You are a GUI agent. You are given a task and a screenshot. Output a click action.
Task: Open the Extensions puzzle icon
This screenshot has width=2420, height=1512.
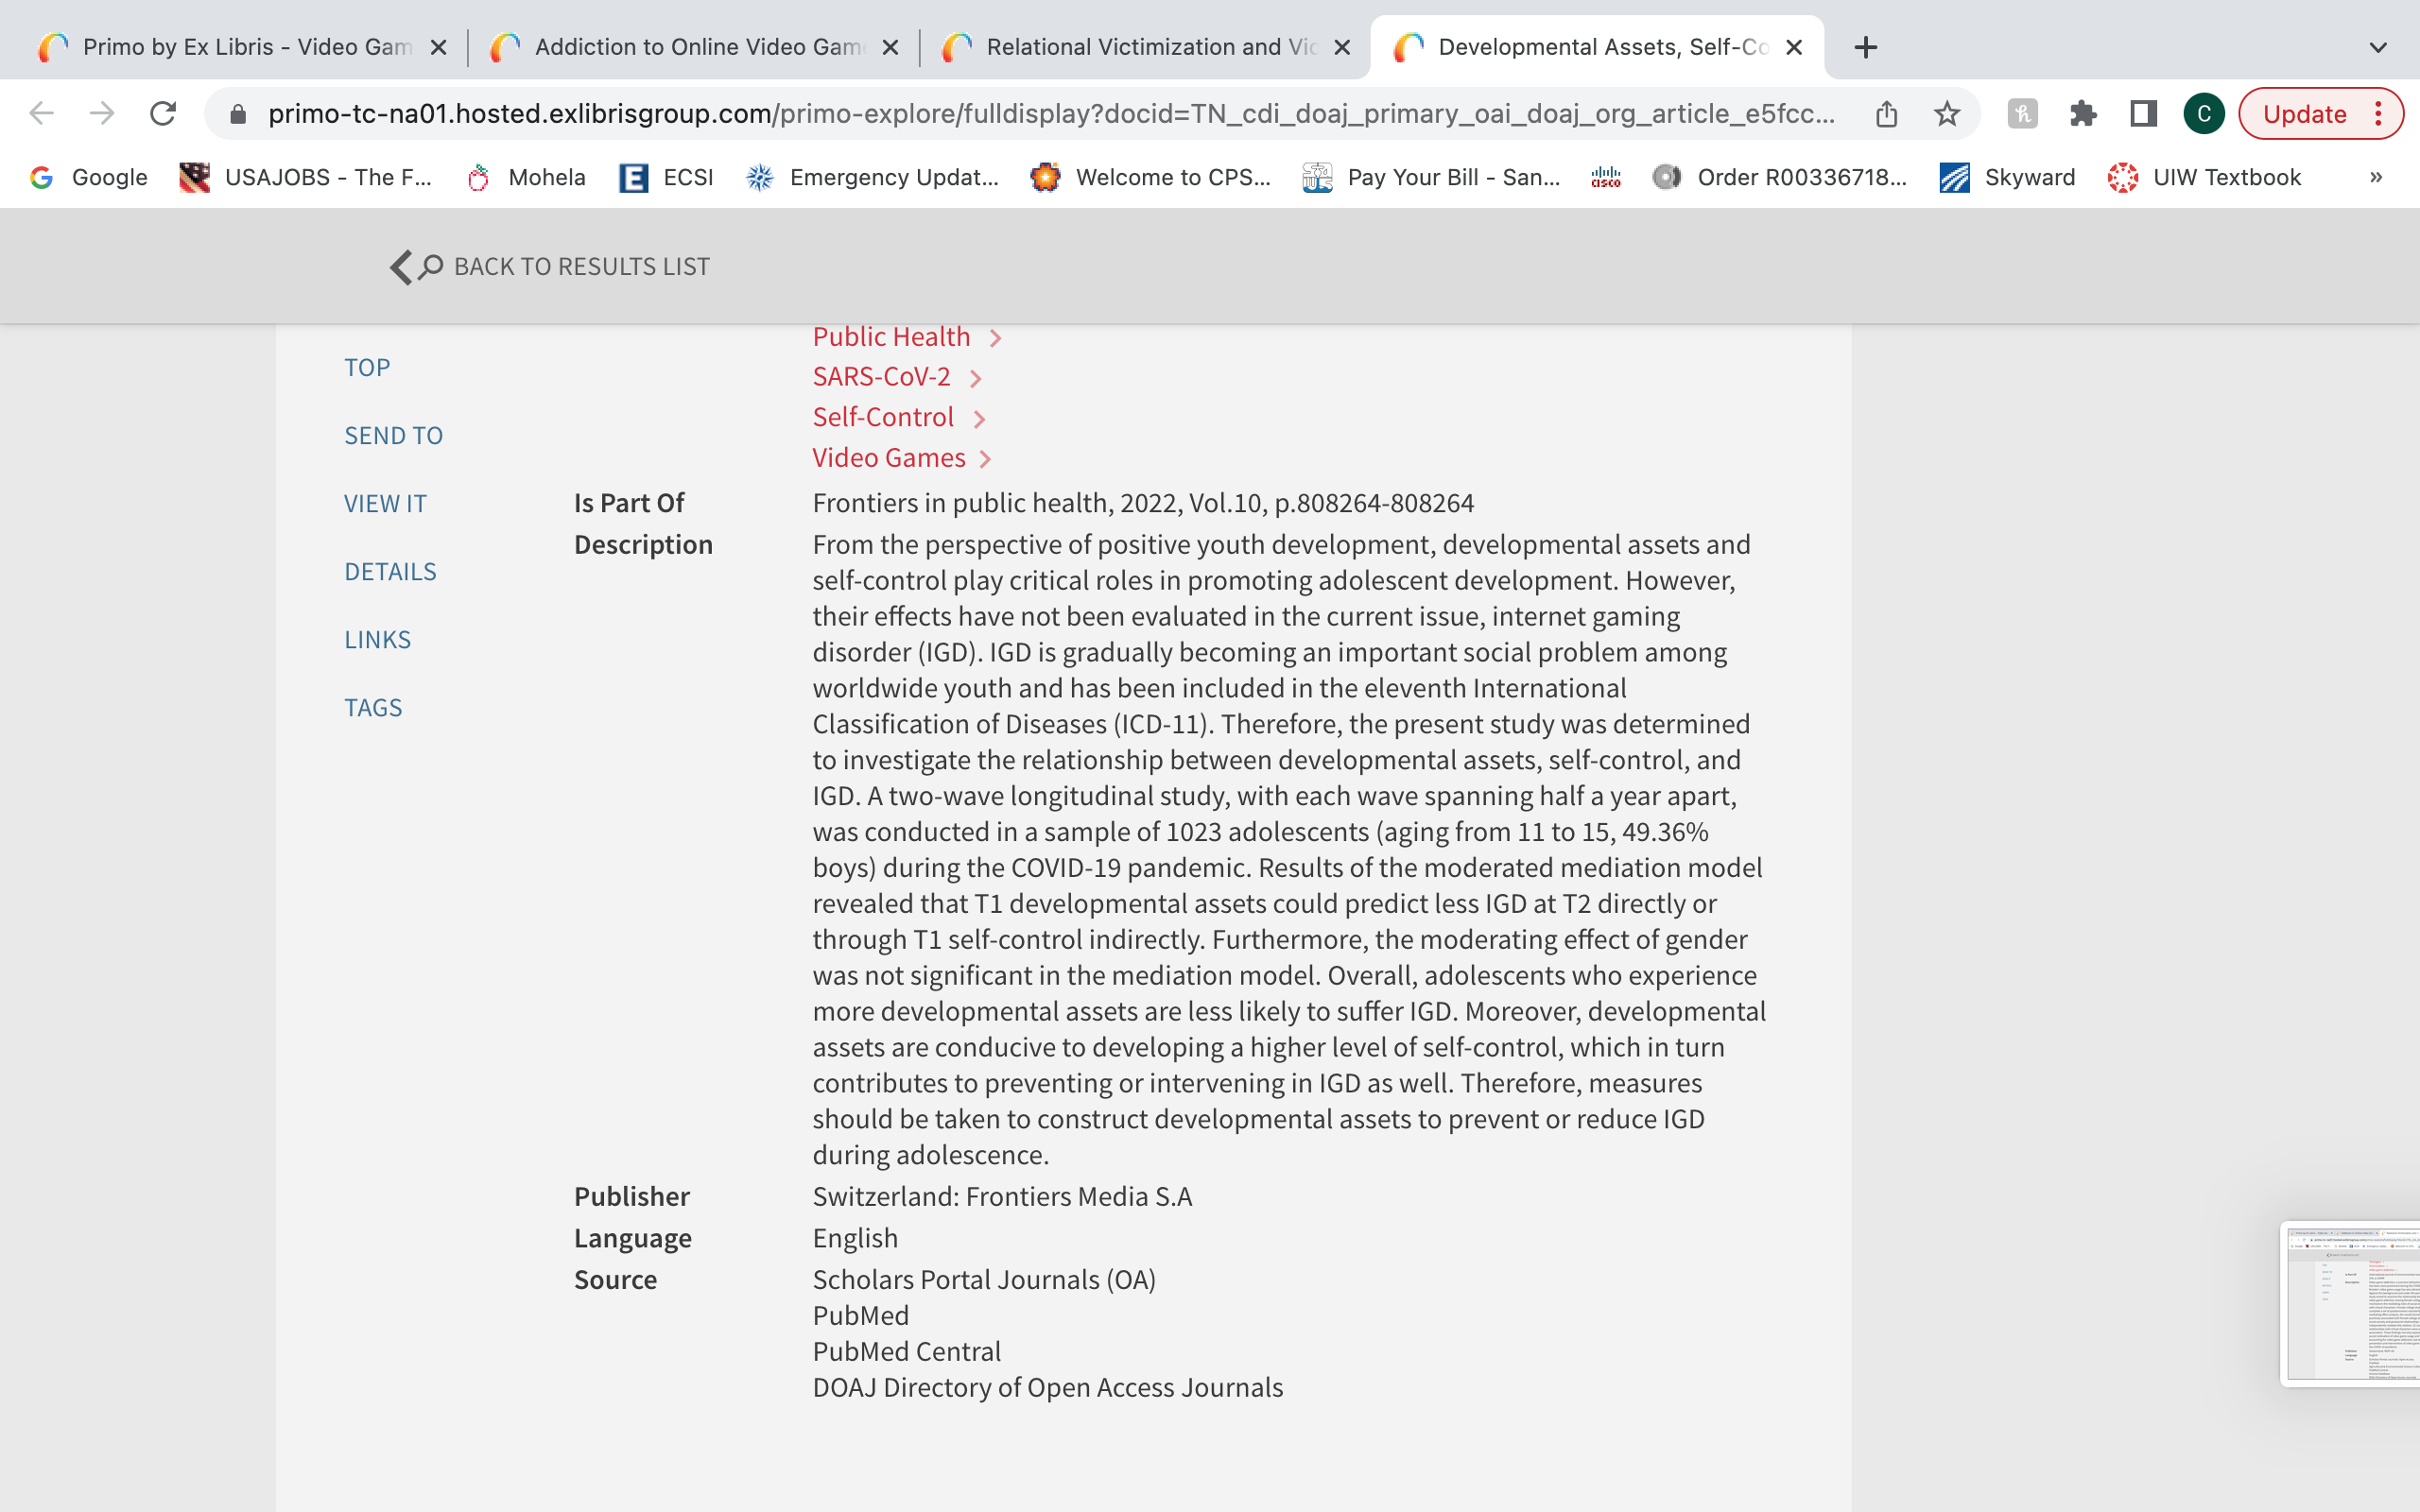click(x=2083, y=114)
